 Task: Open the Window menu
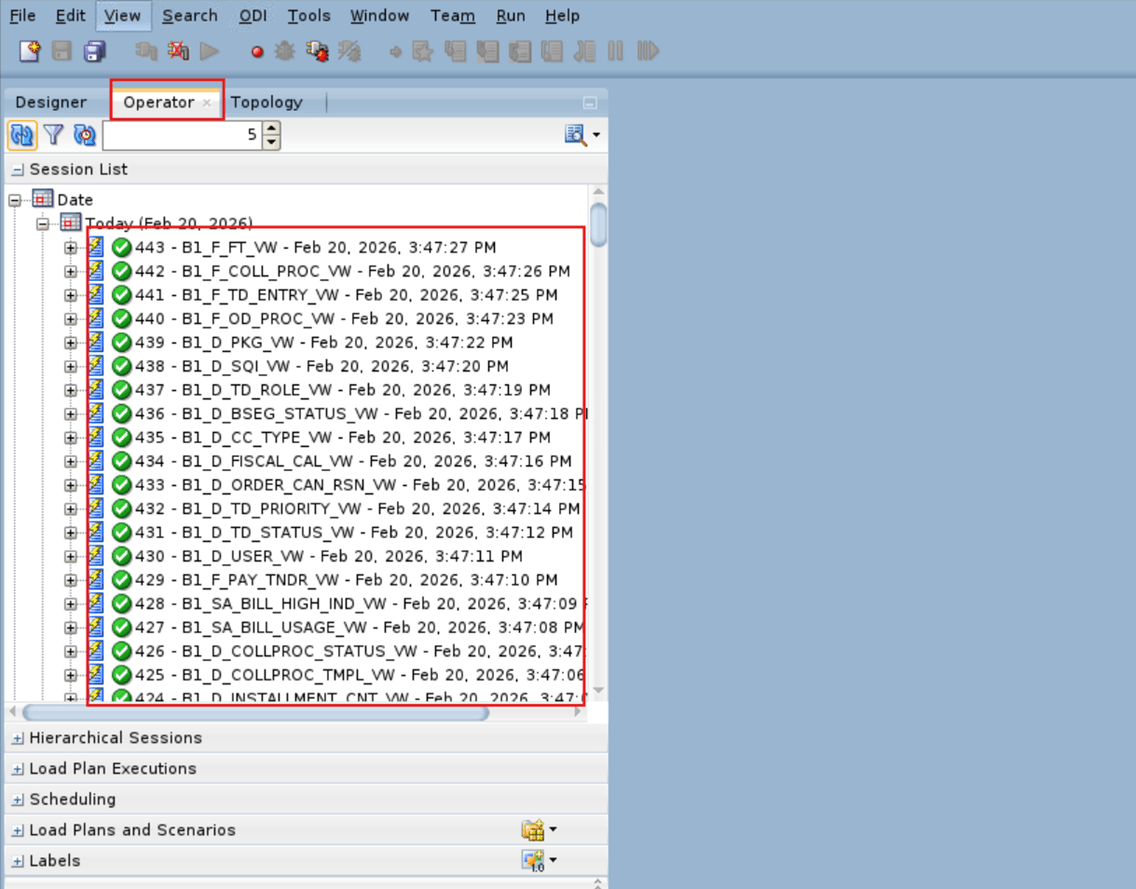pos(380,15)
